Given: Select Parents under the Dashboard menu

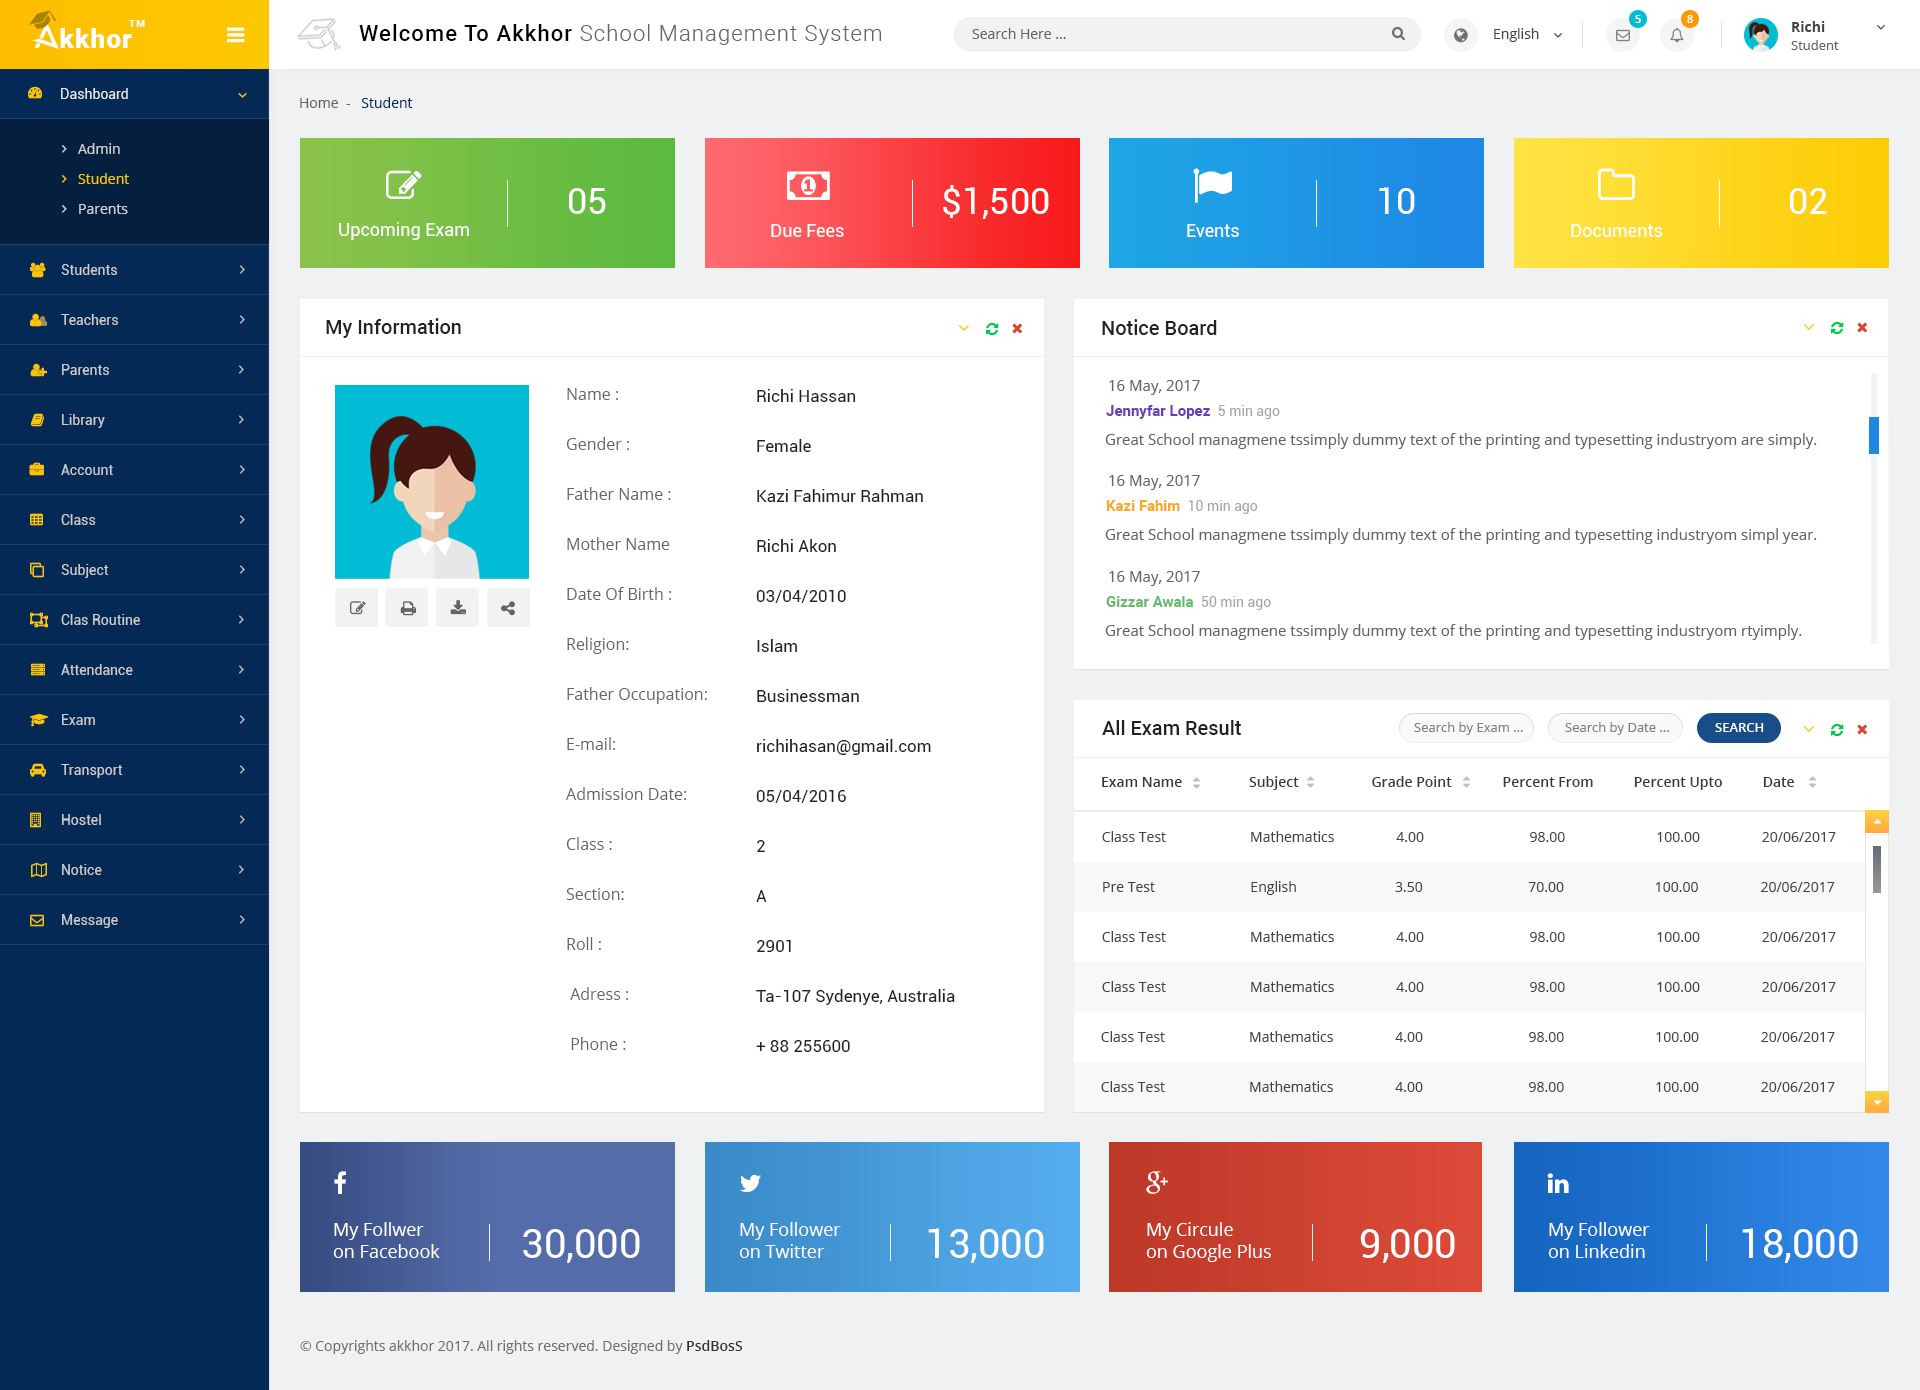Looking at the screenshot, I should (102, 209).
